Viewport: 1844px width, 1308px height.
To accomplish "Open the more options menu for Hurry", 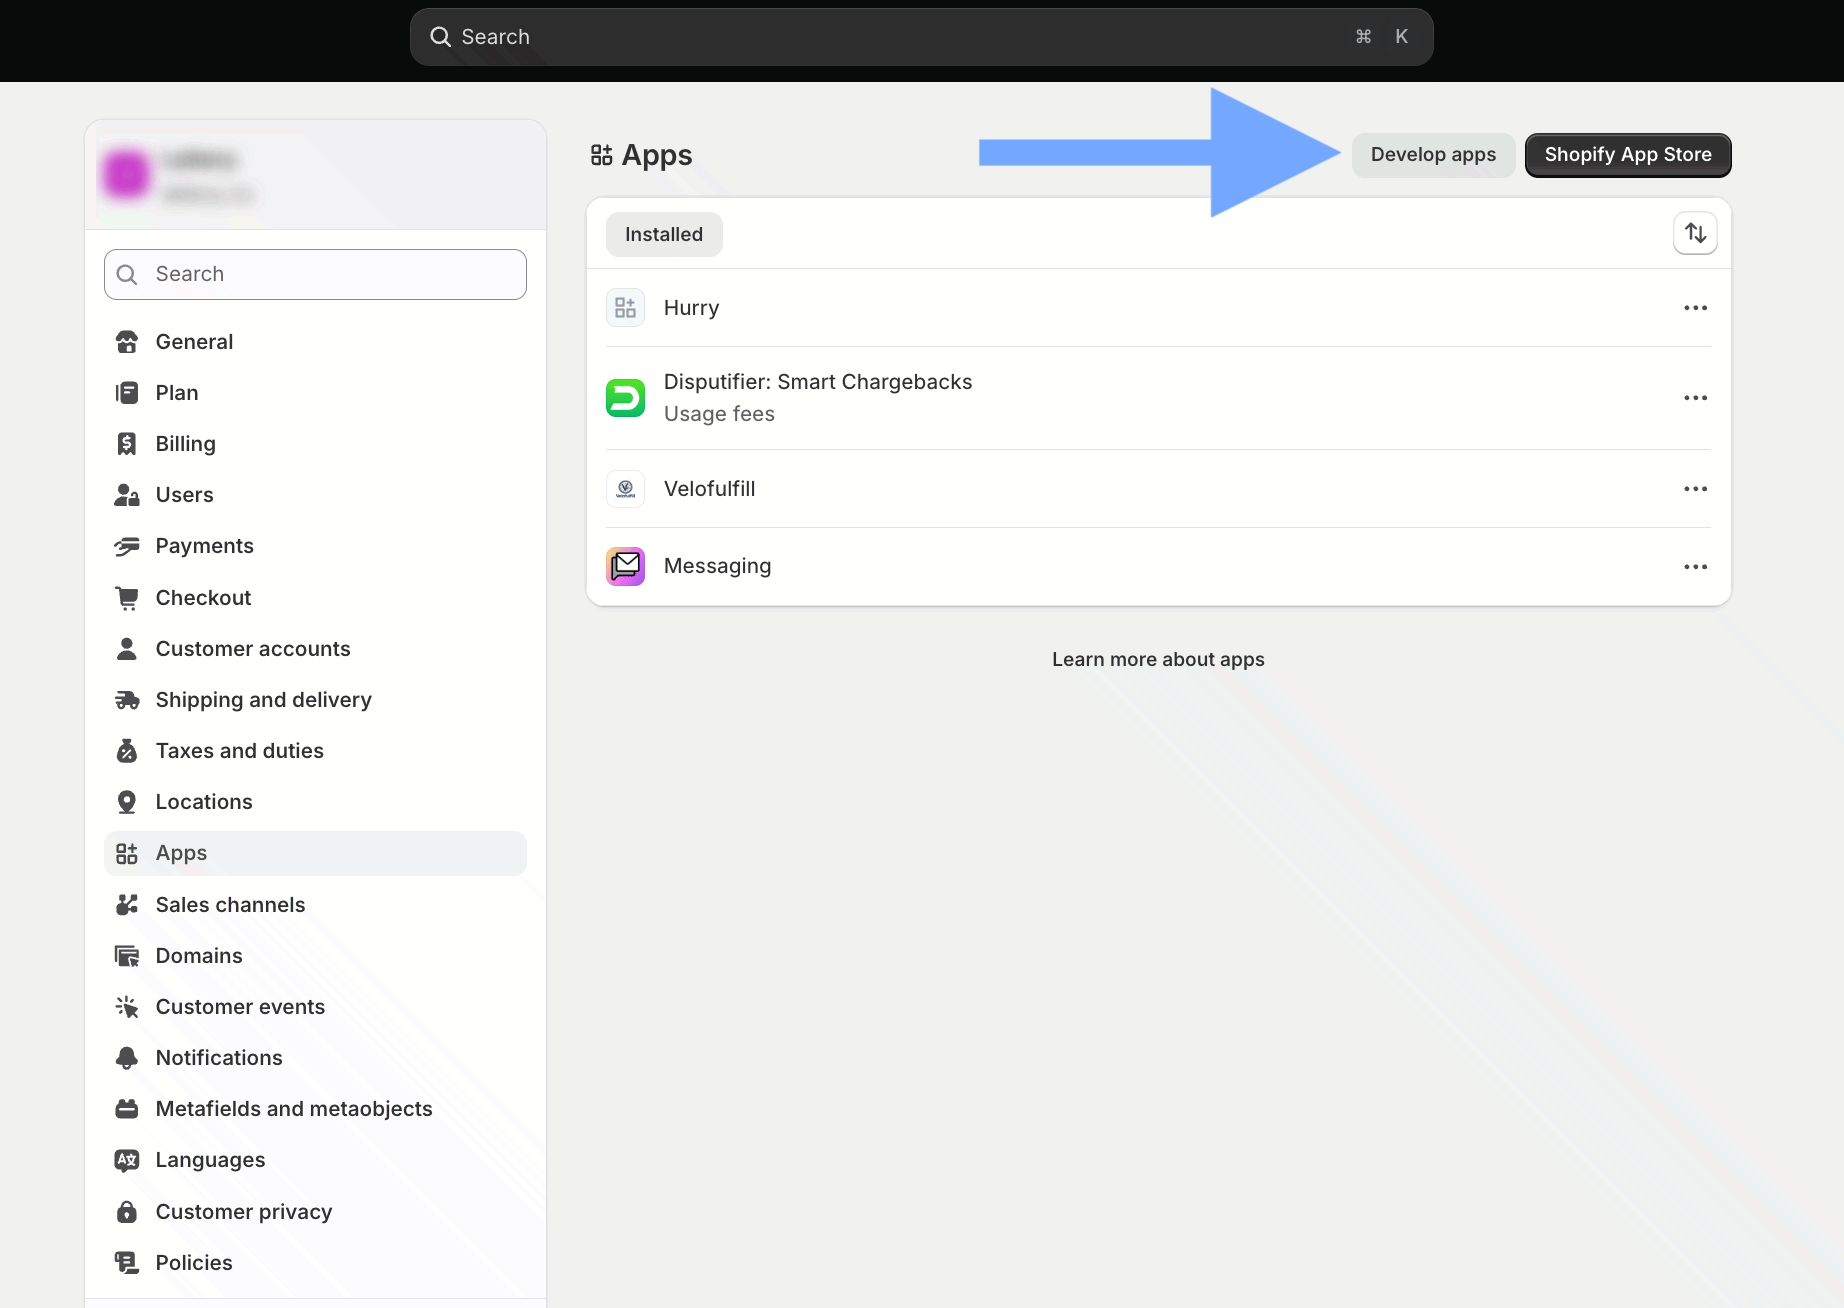I will tap(1695, 308).
